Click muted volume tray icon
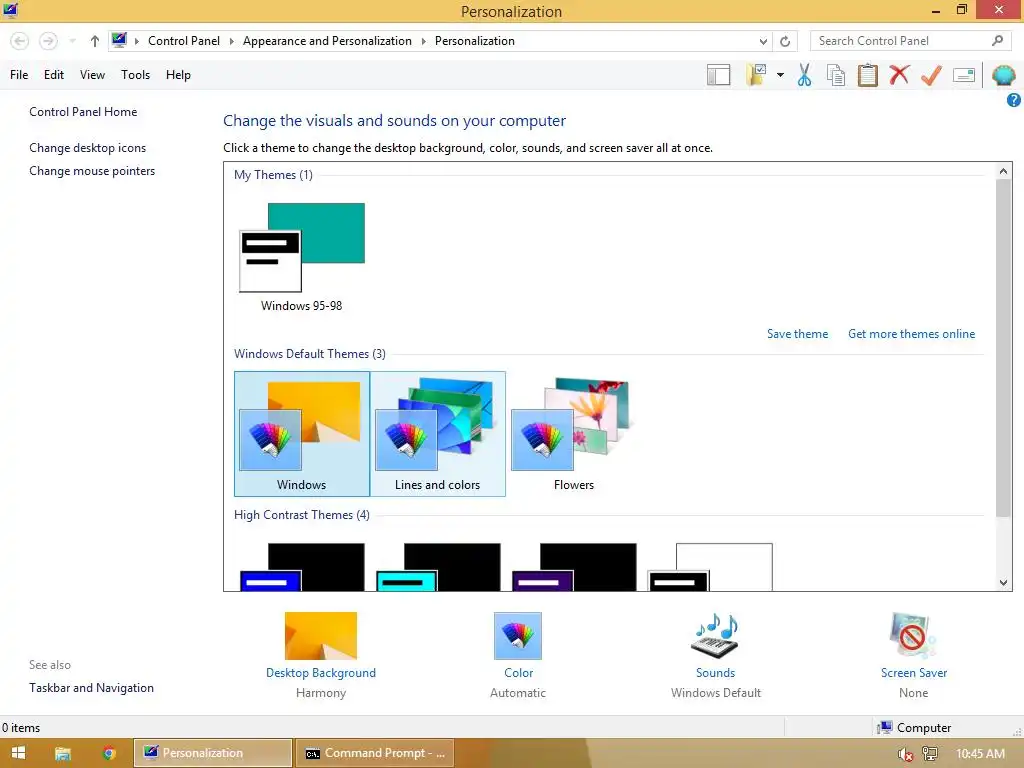Screen dimensions: 1024x768 point(905,754)
